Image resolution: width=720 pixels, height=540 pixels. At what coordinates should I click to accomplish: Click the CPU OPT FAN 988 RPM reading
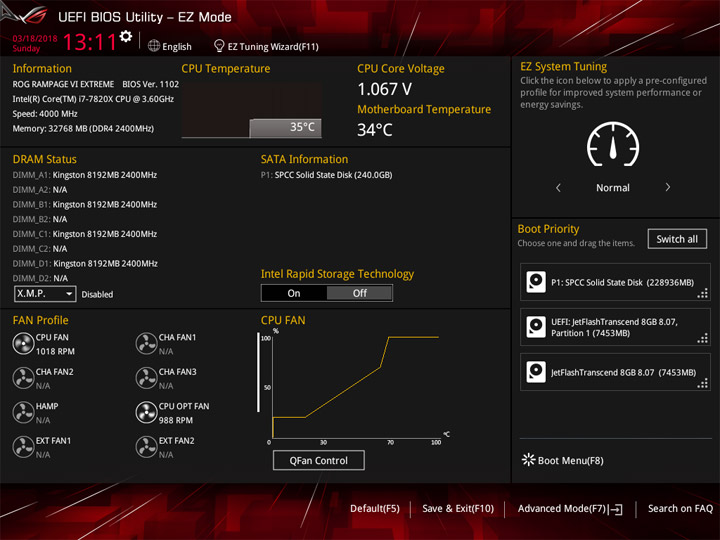point(176,420)
